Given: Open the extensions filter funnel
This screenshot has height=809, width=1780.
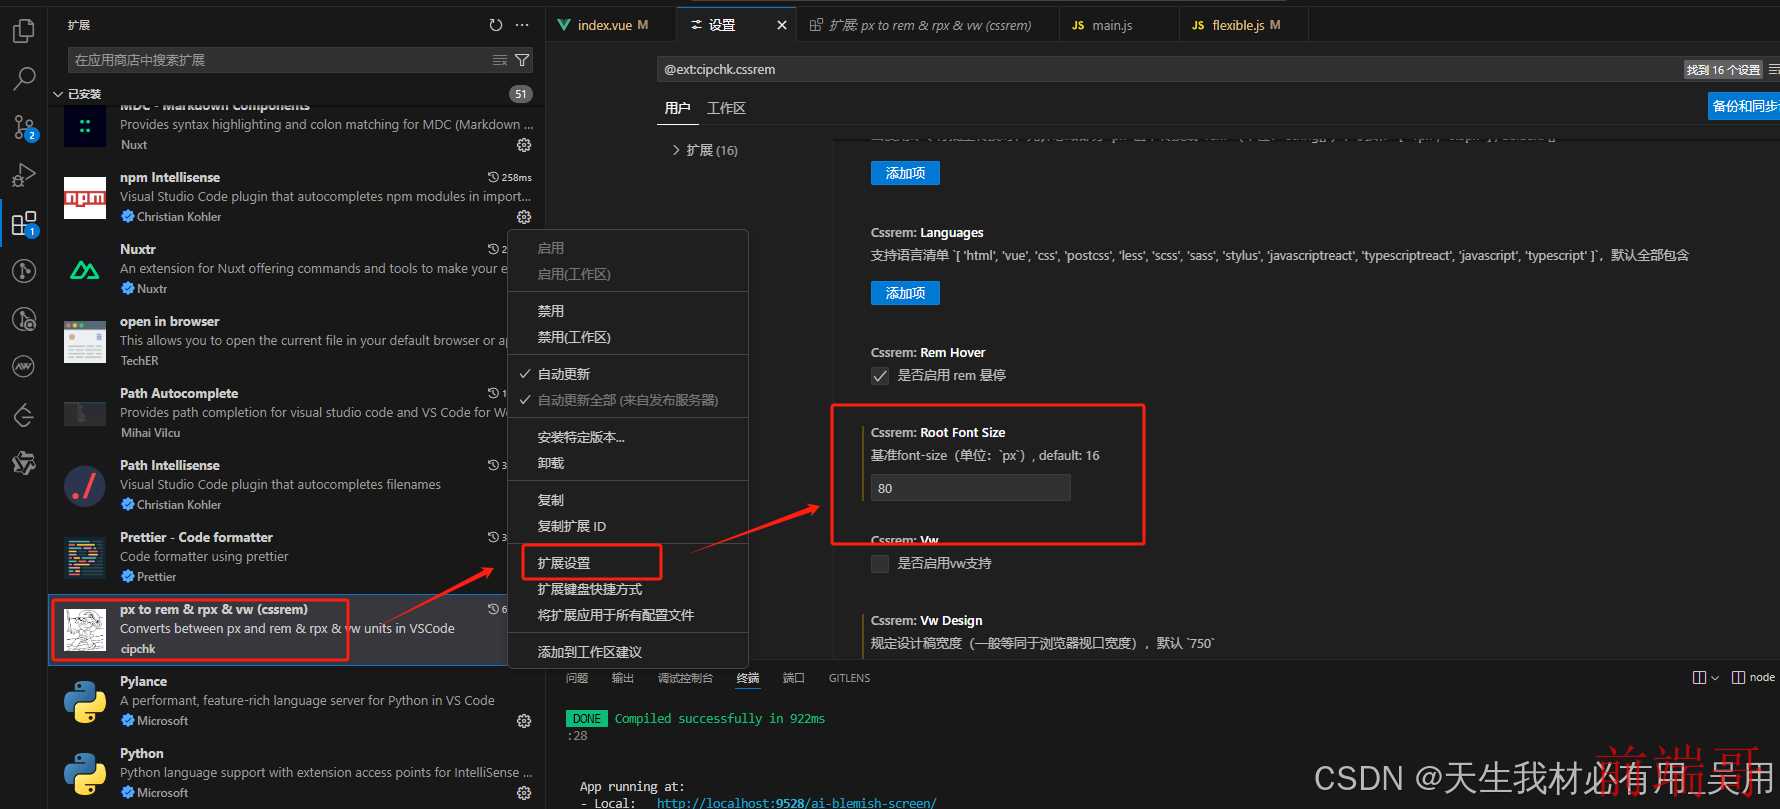Looking at the screenshot, I should click(522, 60).
